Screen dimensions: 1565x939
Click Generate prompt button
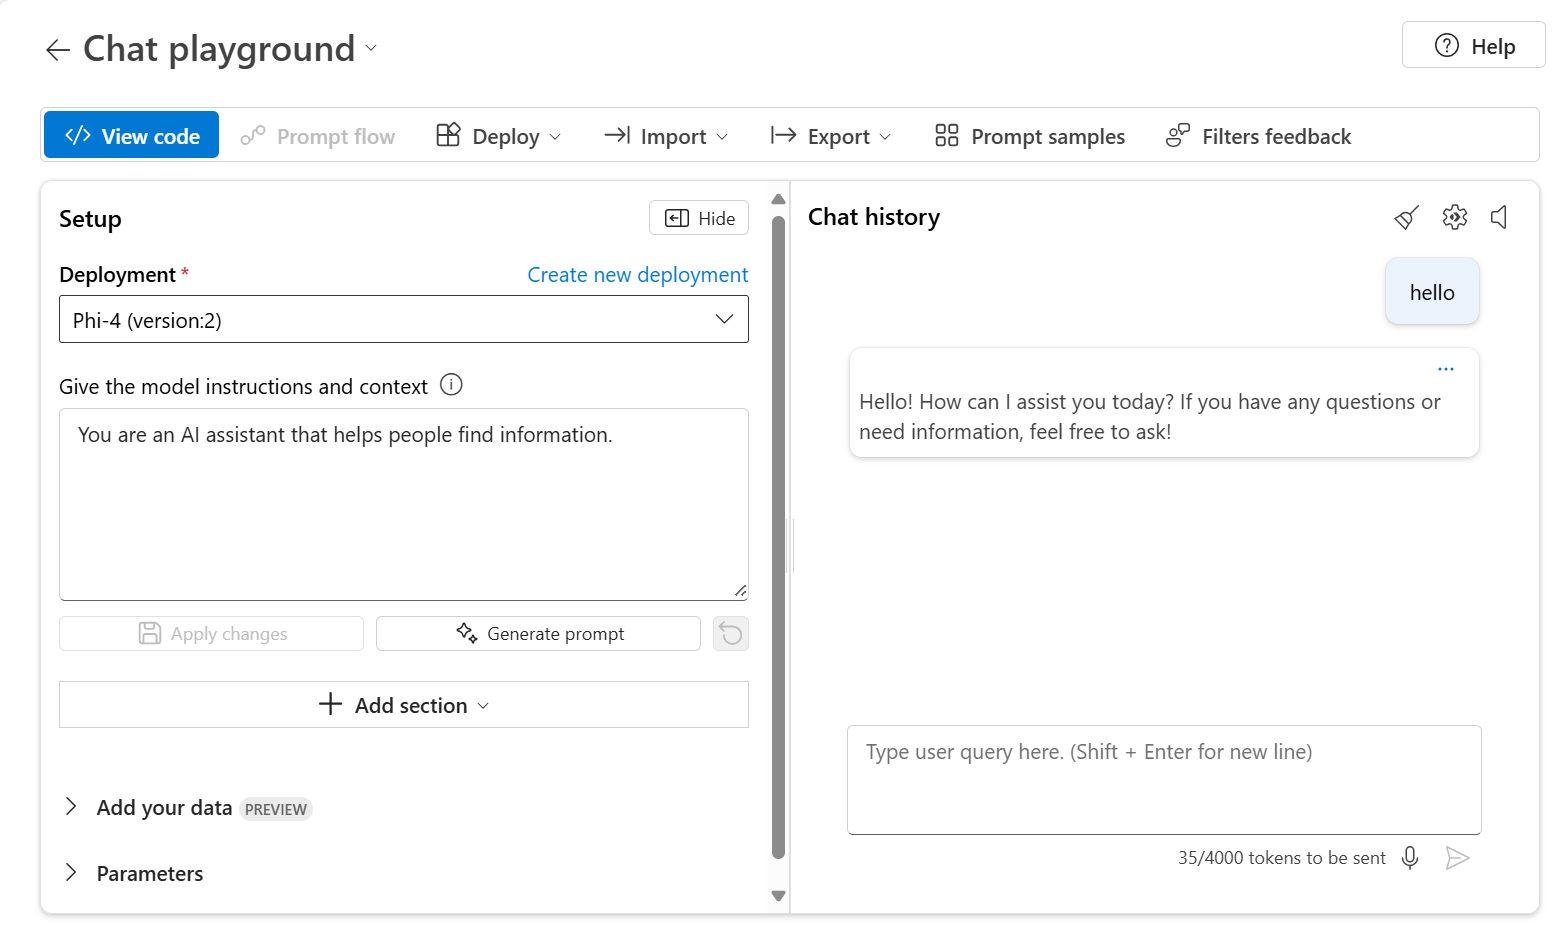coord(538,633)
